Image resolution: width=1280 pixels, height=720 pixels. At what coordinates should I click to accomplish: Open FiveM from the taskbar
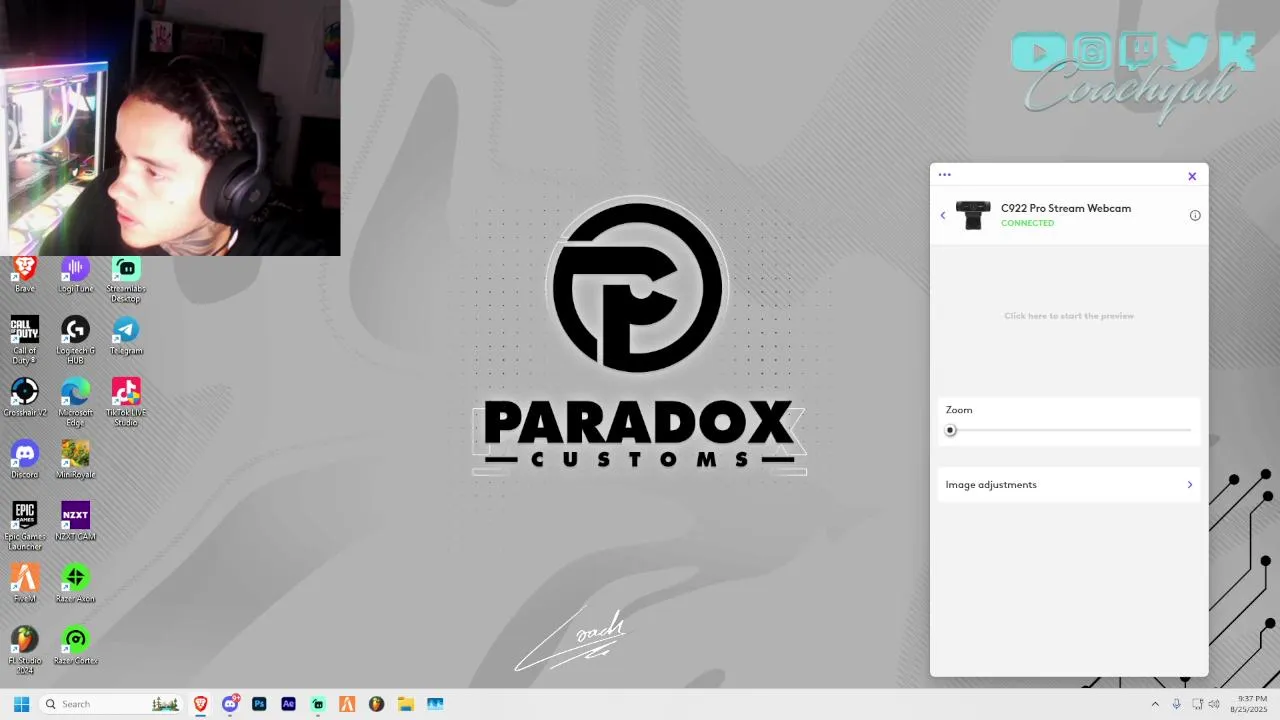[x=347, y=704]
